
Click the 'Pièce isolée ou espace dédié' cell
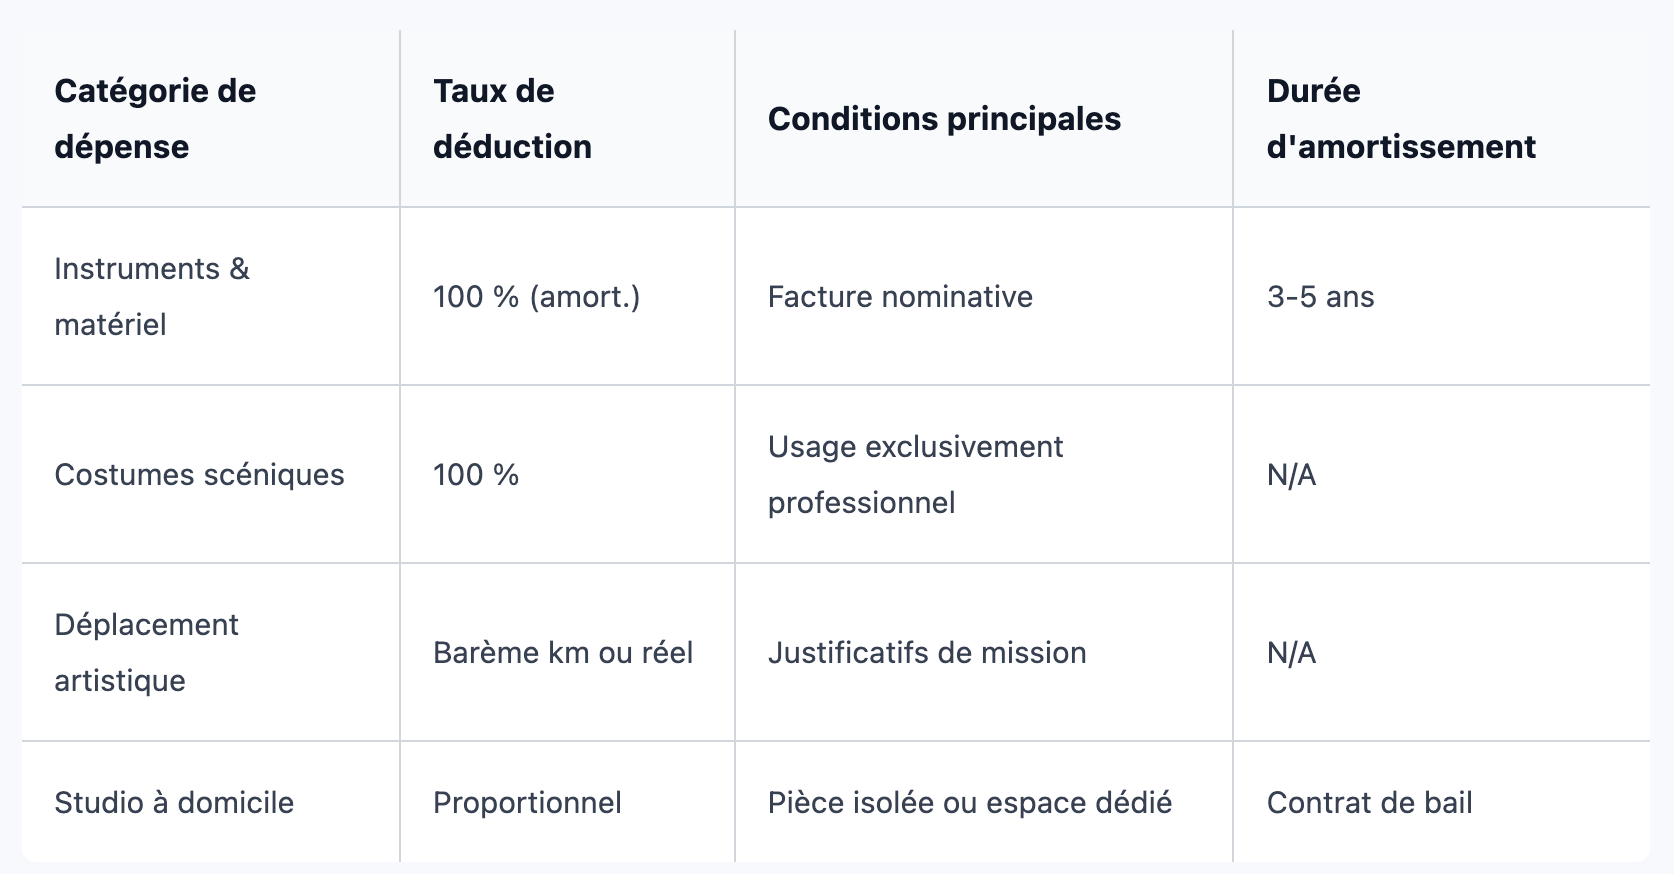click(x=984, y=802)
